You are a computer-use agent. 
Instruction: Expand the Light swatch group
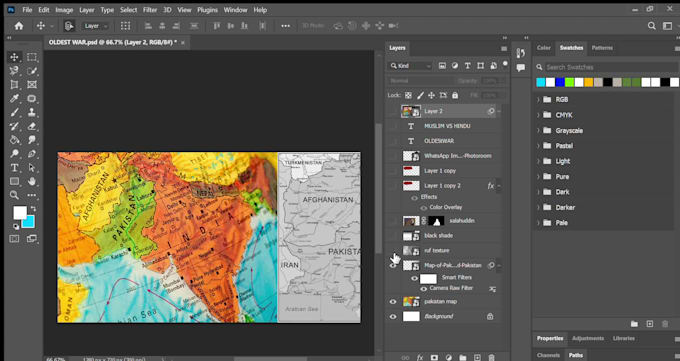(539, 161)
